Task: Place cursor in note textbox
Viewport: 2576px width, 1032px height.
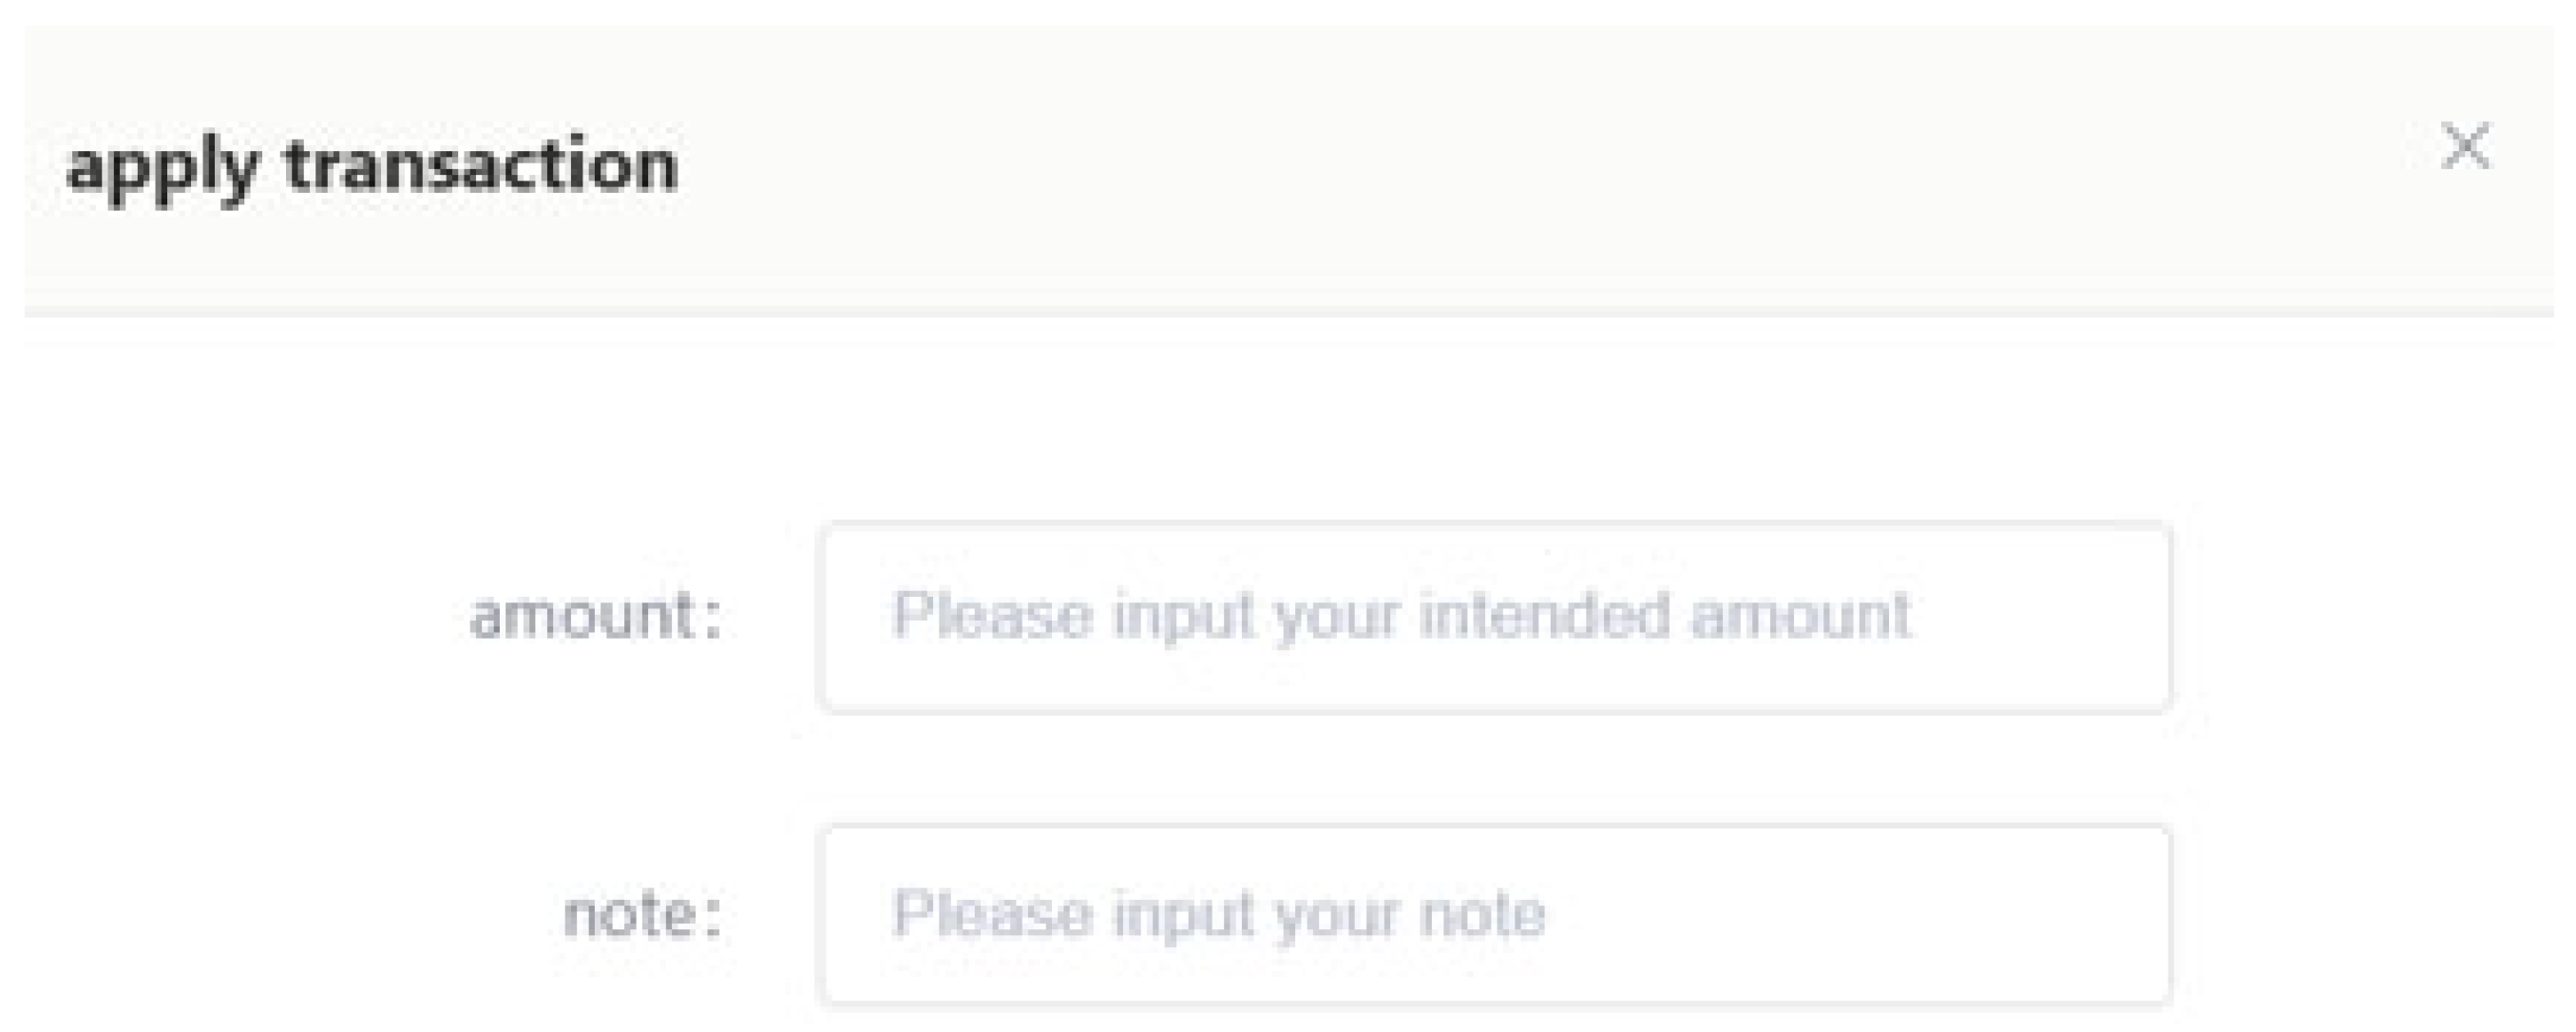Action: click(x=1494, y=914)
